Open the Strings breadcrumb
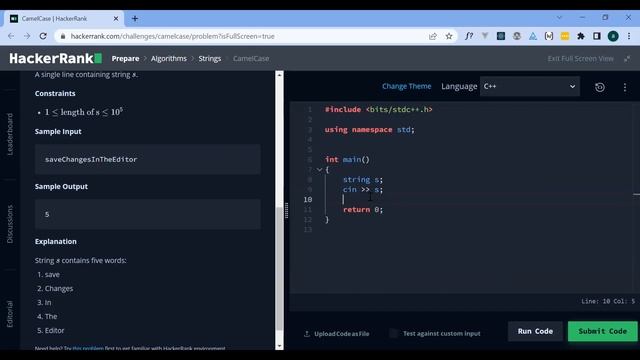640x360 pixels. point(210,58)
